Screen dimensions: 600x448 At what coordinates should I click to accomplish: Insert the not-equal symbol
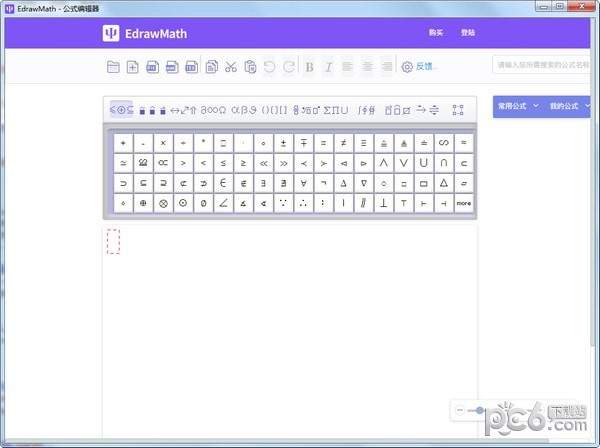(x=343, y=143)
